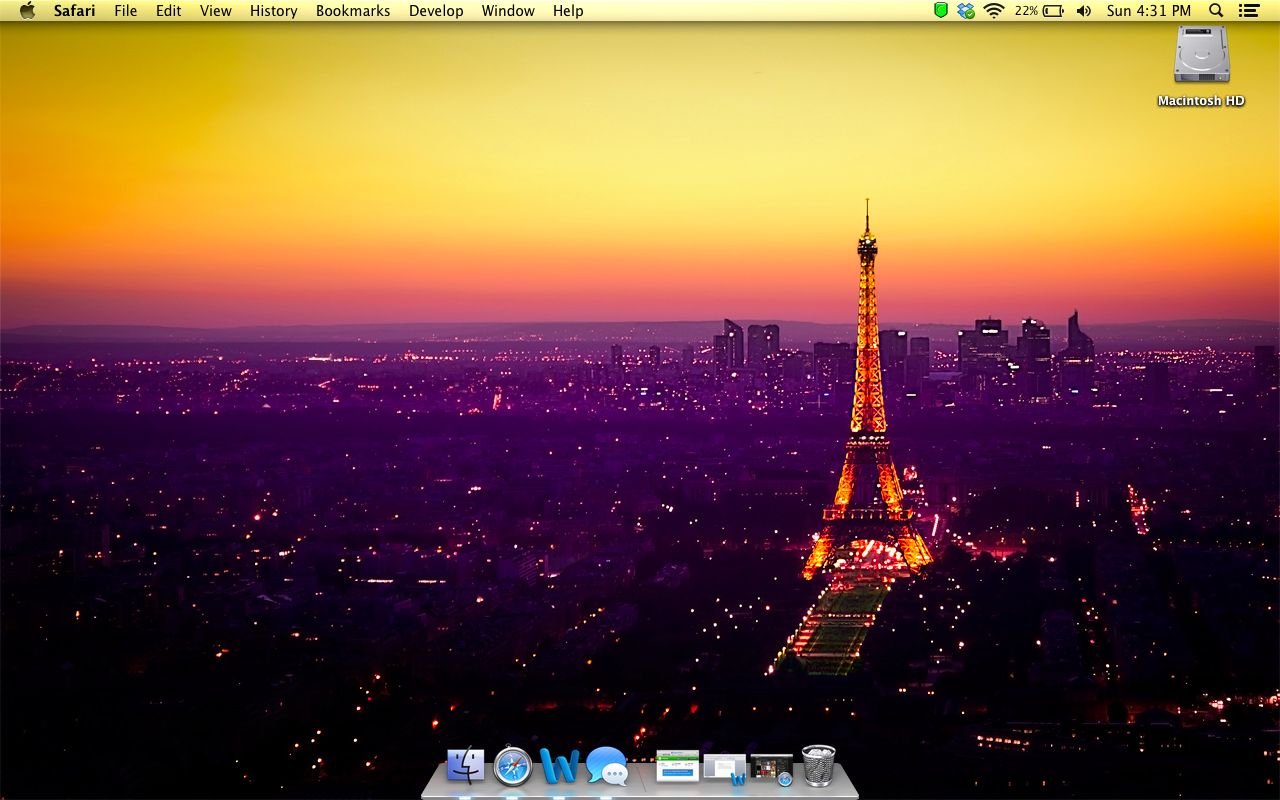Image resolution: width=1280 pixels, height=800 pixels.
Task: Click the date and time clock
Action: click(1149, 11)
